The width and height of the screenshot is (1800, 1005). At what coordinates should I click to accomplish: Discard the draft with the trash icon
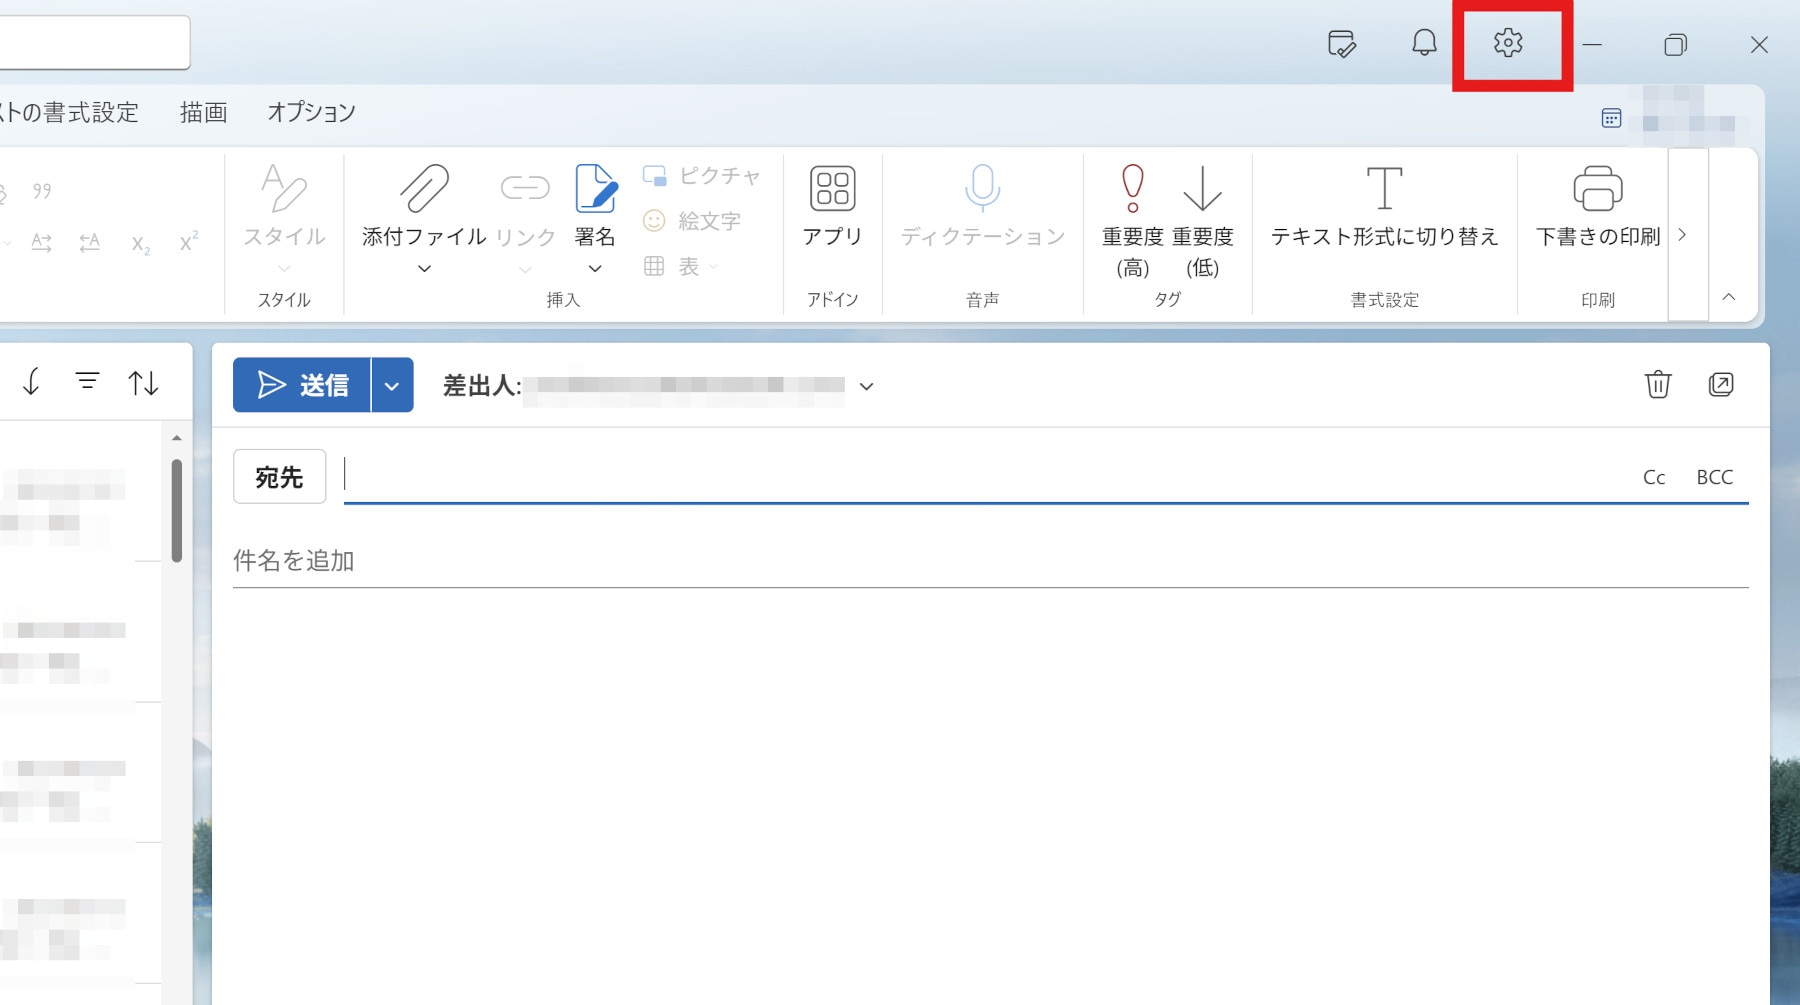1657,384
